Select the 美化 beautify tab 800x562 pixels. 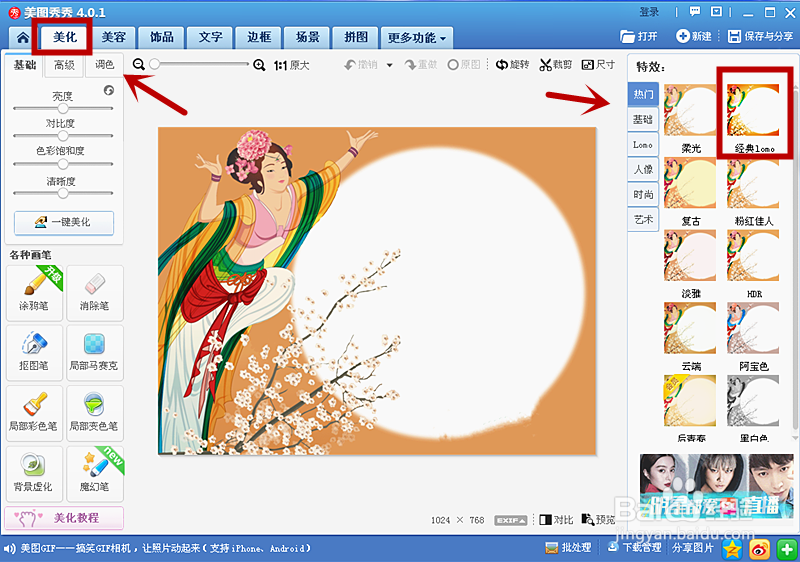65,37
